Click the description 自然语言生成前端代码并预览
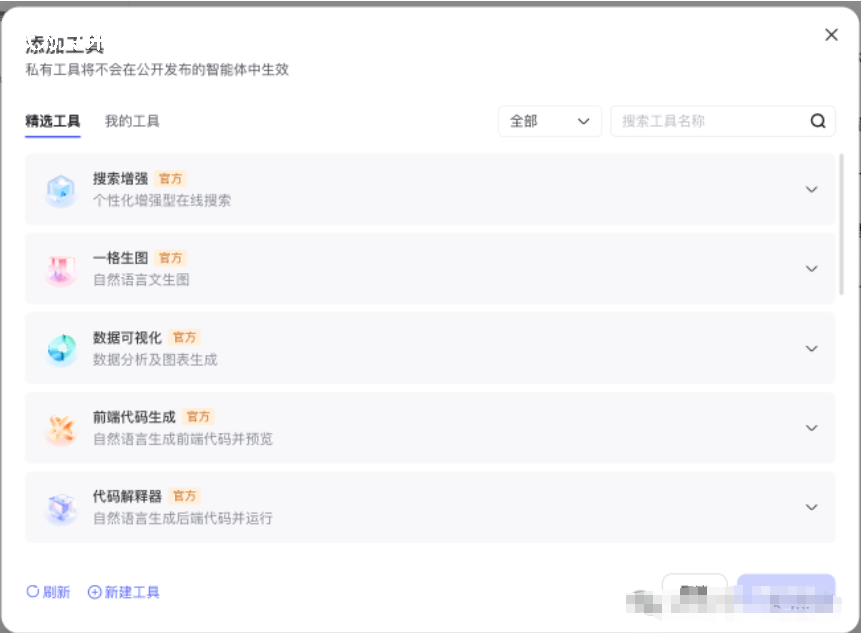 pyautogui.click(x=183, y=439)
